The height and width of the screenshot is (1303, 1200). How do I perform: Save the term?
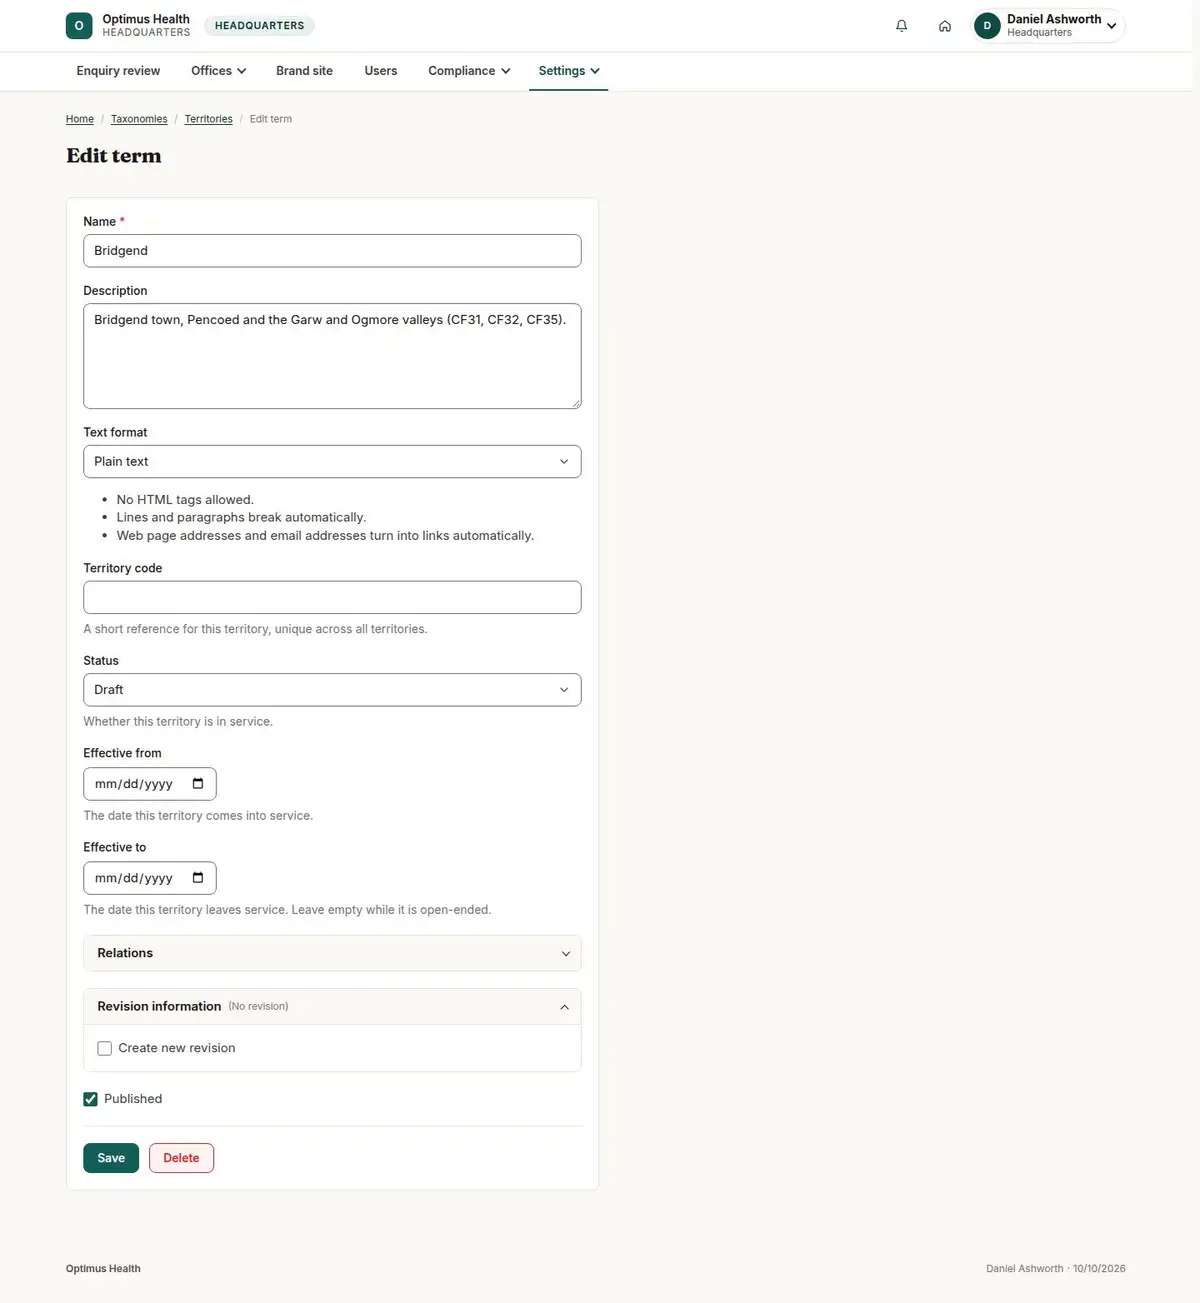pyautogui.click(x=111, y=1158)
